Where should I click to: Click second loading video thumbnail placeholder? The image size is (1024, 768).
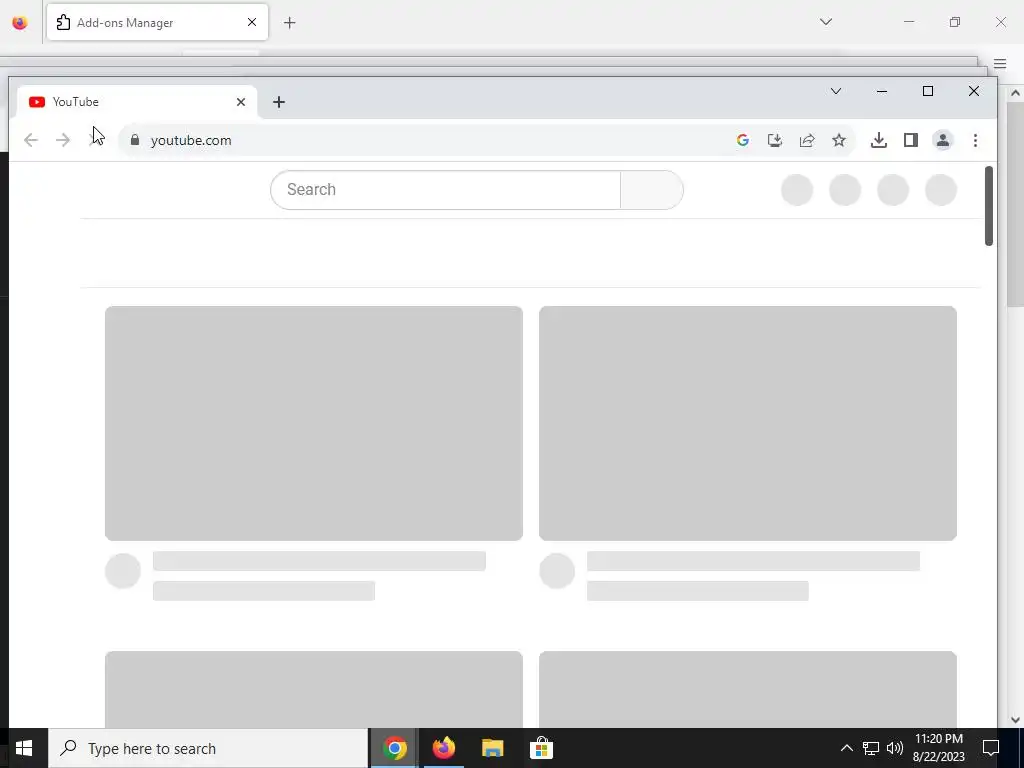(748, 423)
